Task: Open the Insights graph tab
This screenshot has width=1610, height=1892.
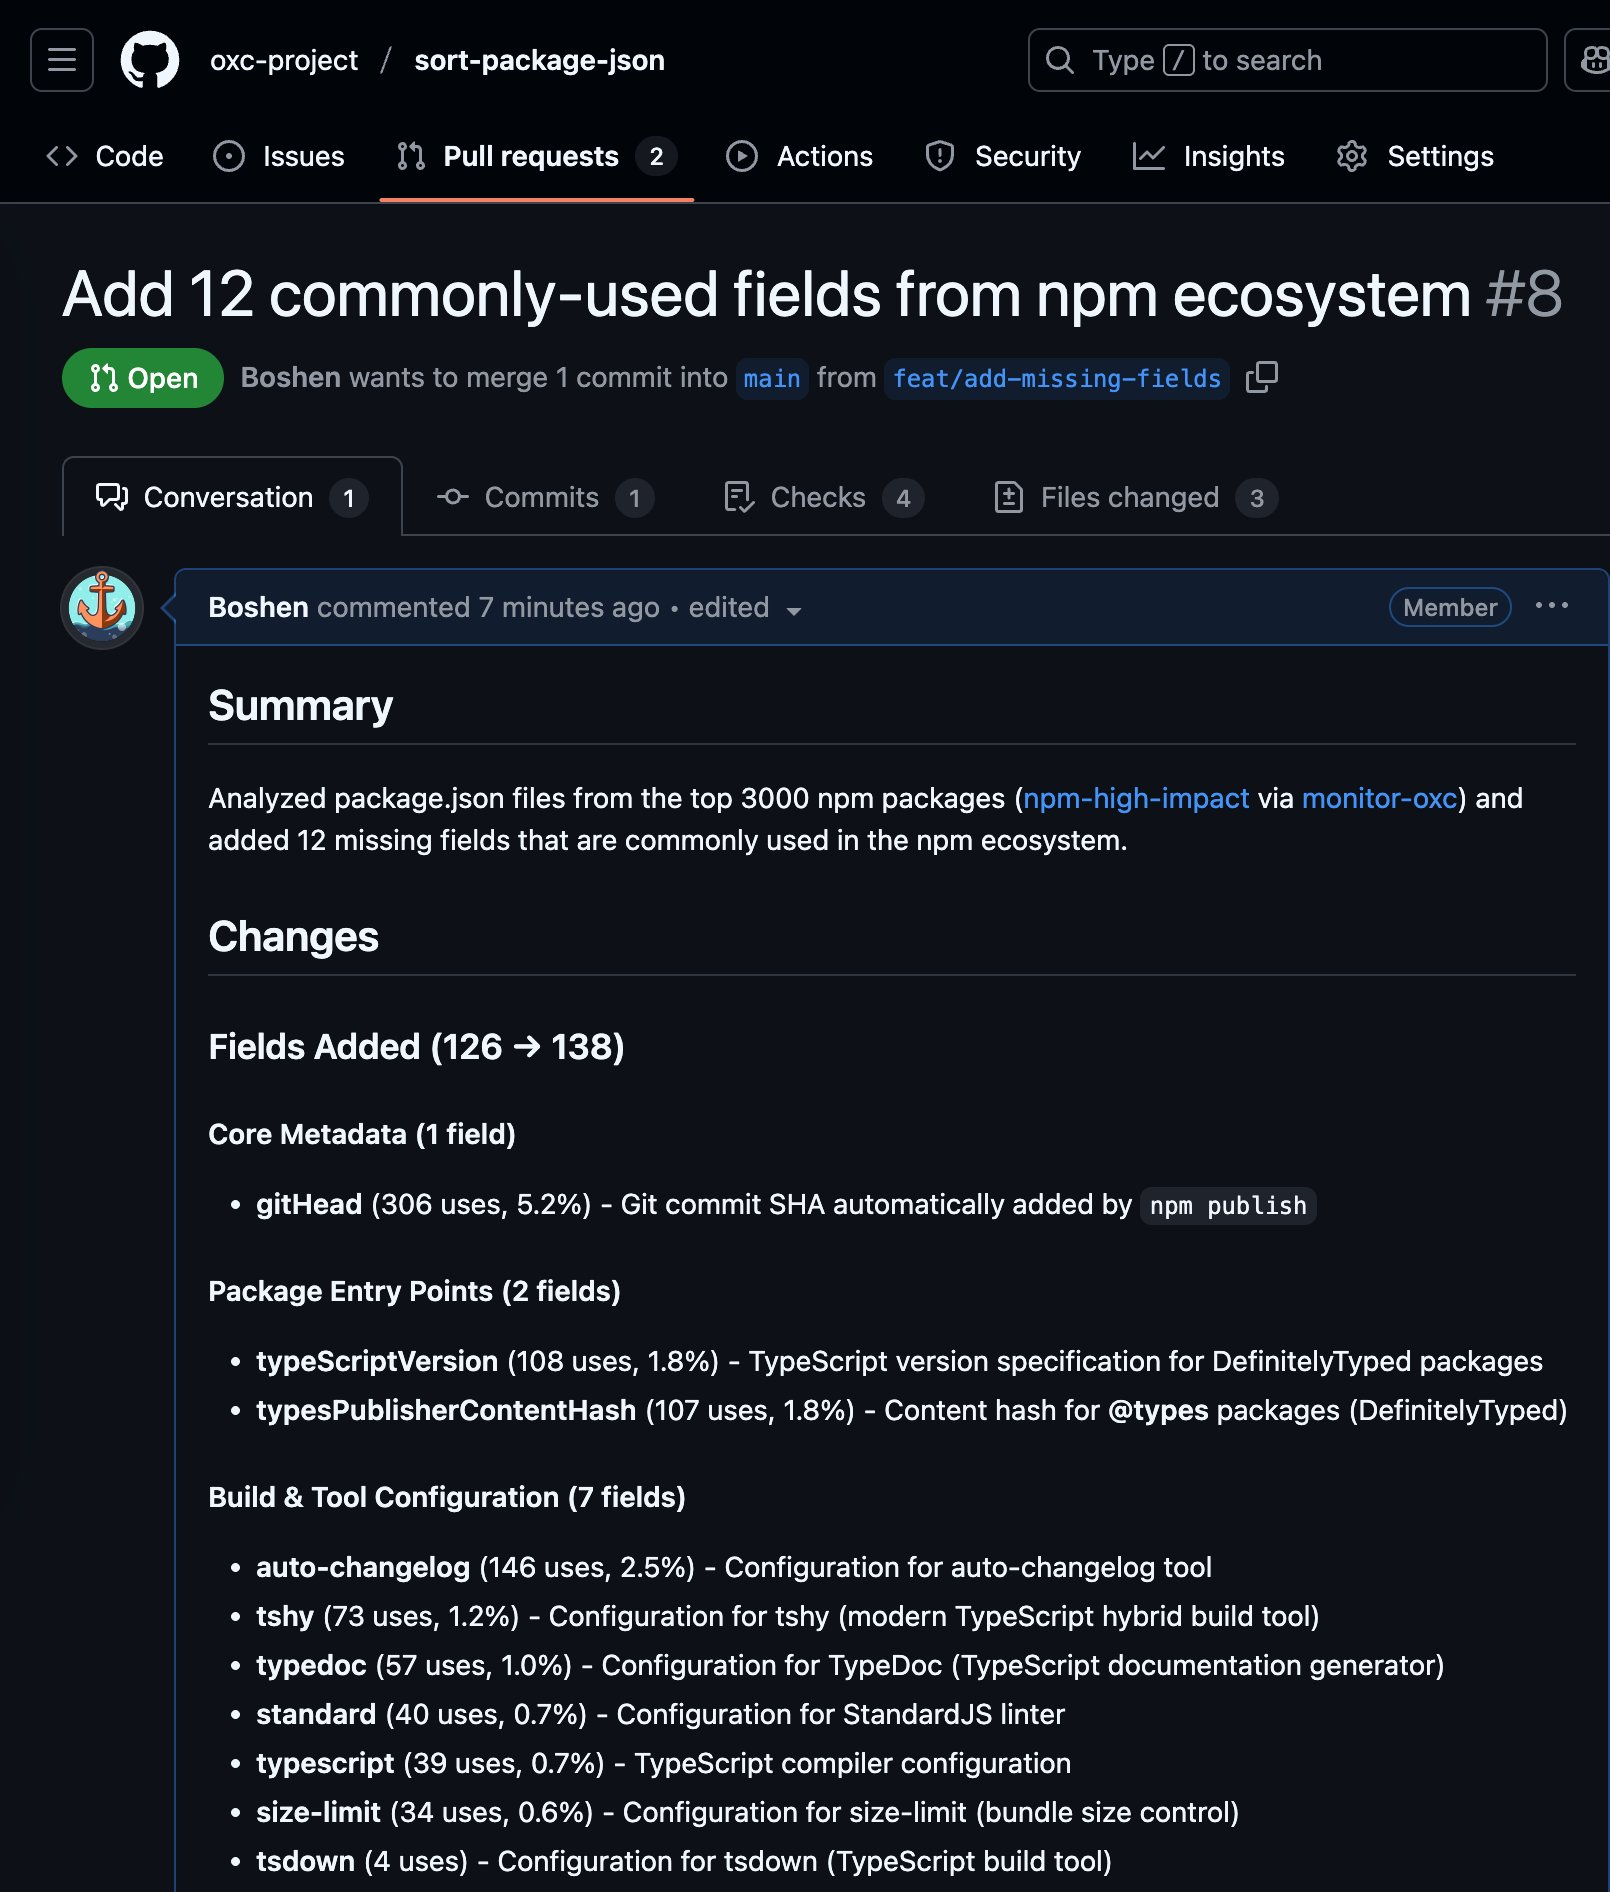Action: click(1208, 156)
